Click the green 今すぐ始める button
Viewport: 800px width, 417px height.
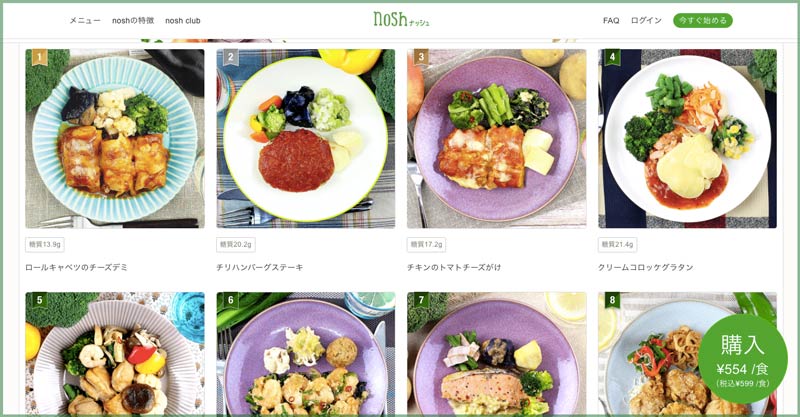pyautogui.click(x=703, y=20)
